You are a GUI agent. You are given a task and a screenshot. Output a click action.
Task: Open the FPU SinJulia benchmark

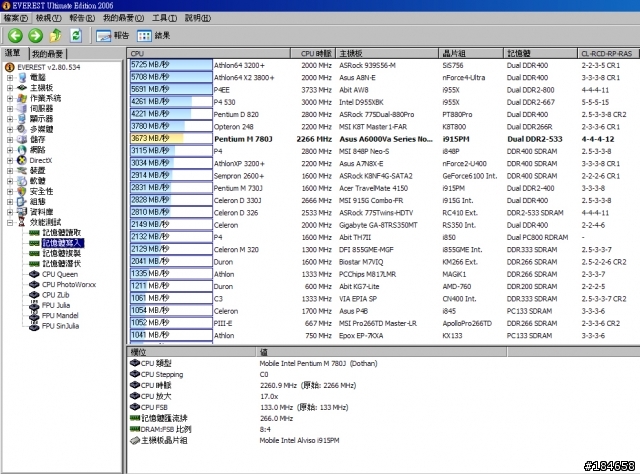point(60,326)
